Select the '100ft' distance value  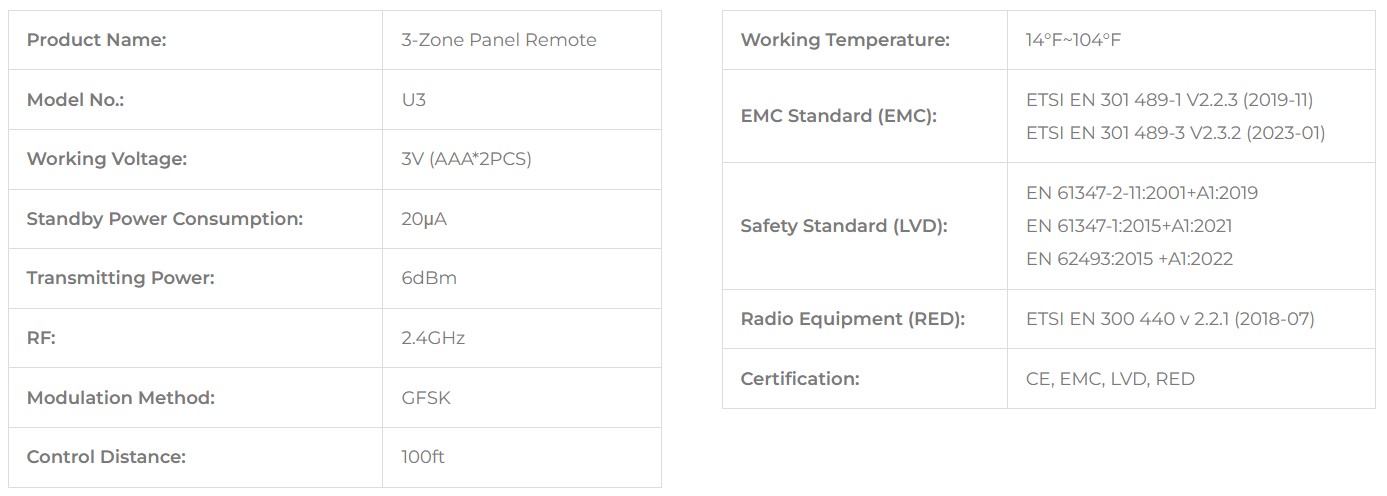click(x=423, y=457)
